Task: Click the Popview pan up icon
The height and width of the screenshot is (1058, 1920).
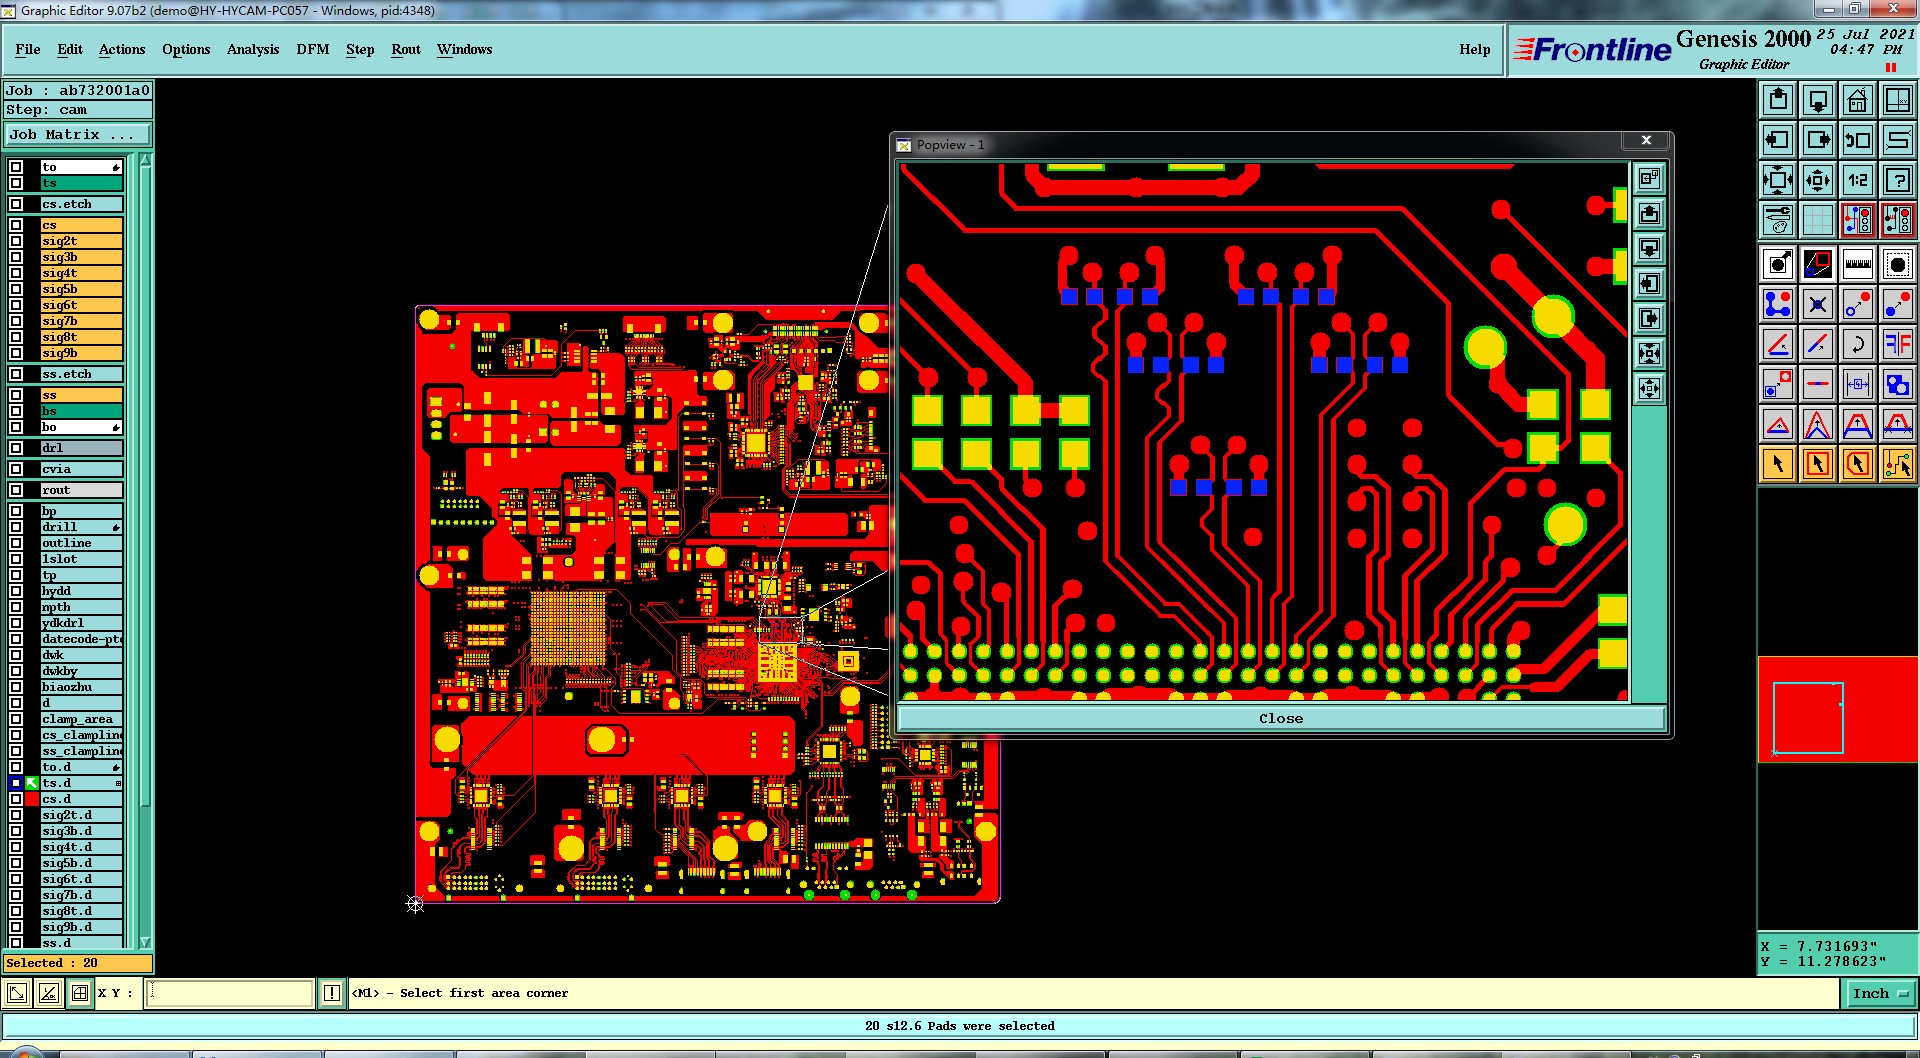Action: 1649,213
